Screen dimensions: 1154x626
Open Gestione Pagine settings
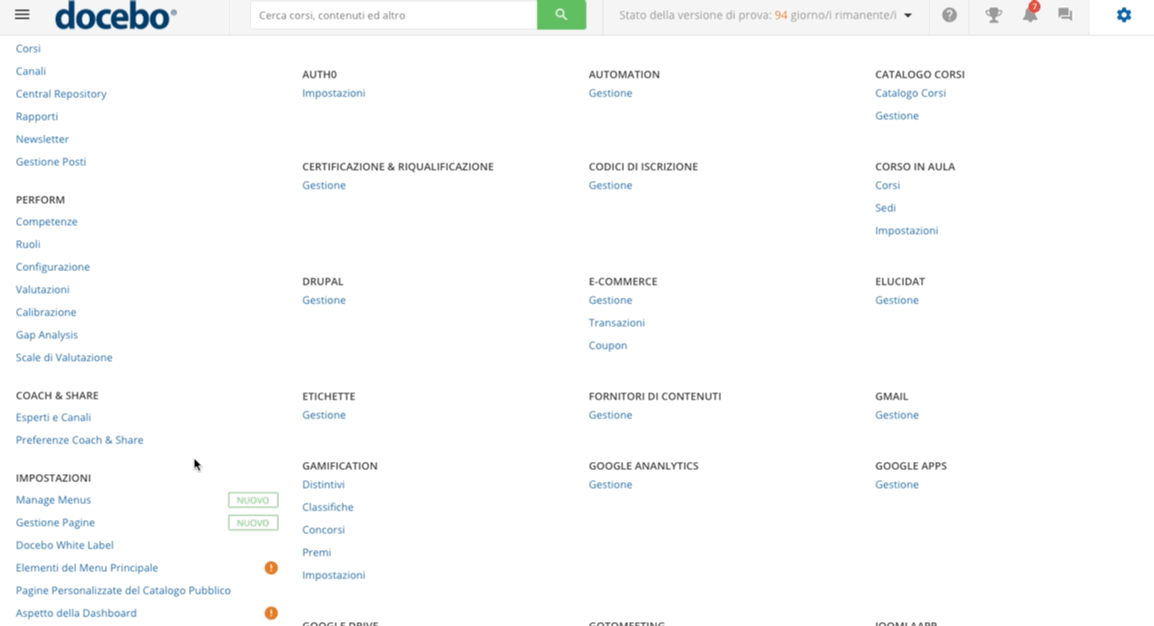click(55, 522)
